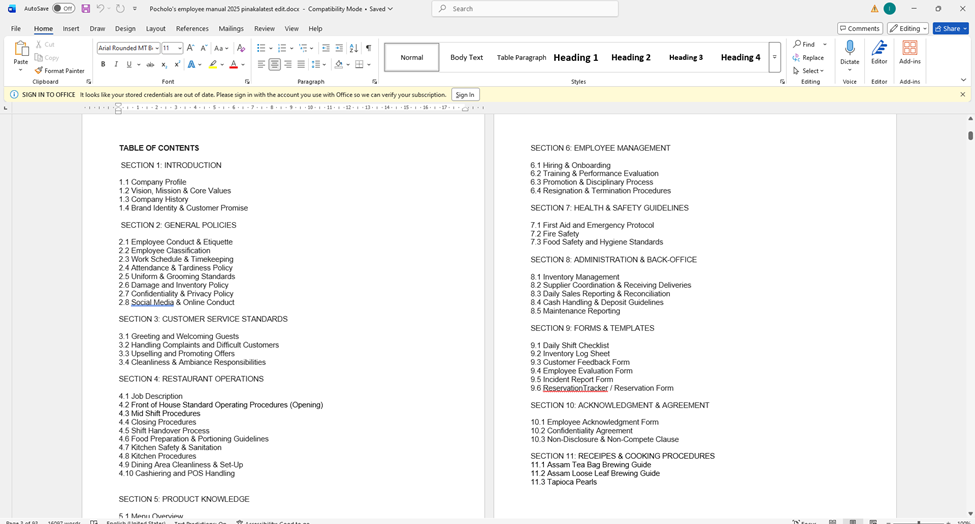The image size is (975, 524).
Task: Open Comments pane button
Action: point(860,29)
